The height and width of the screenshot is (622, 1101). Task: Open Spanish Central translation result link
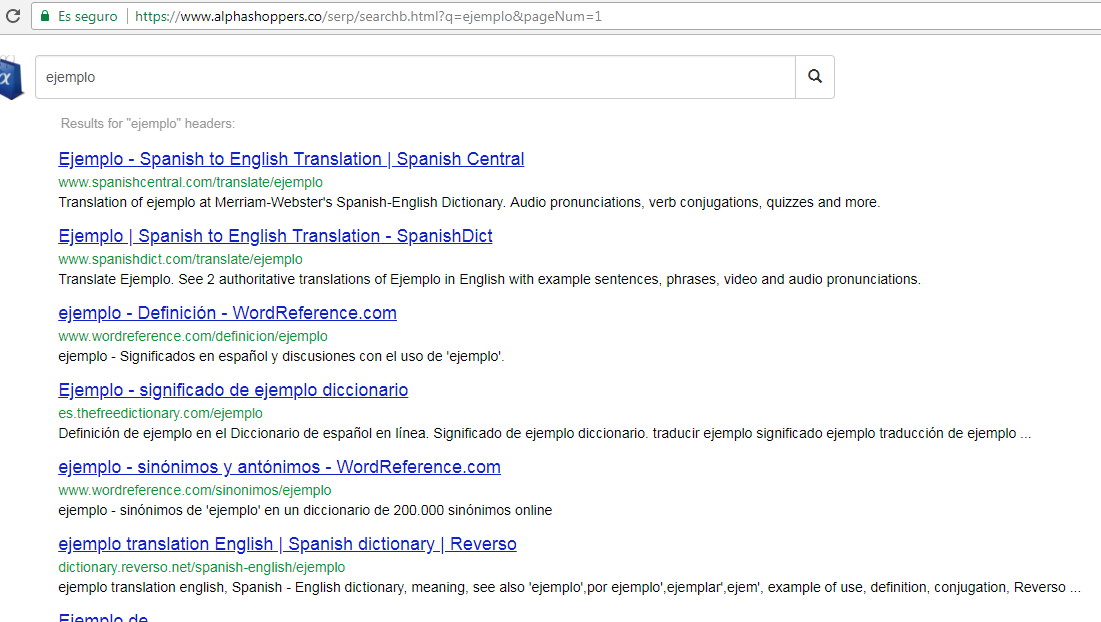(291, 159)
